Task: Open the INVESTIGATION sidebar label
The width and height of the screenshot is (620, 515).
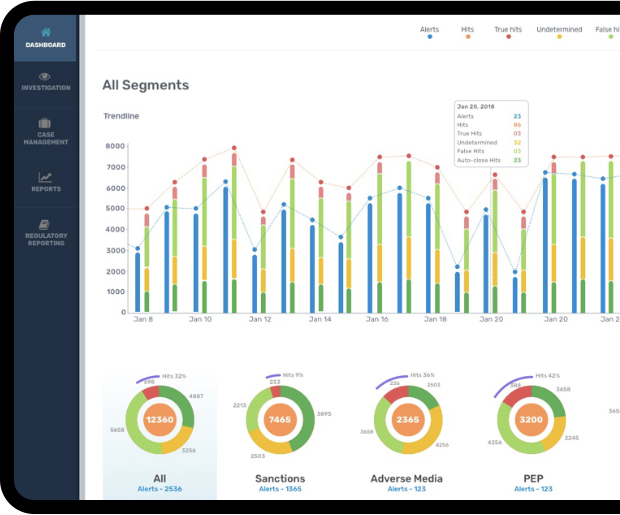Action: point(46,88)
